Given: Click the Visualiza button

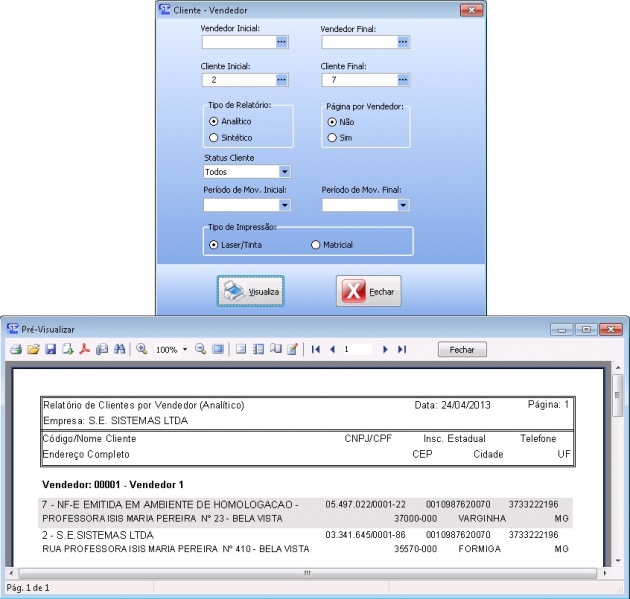Looking at the screenshot, I should click(x=251, y=291).
